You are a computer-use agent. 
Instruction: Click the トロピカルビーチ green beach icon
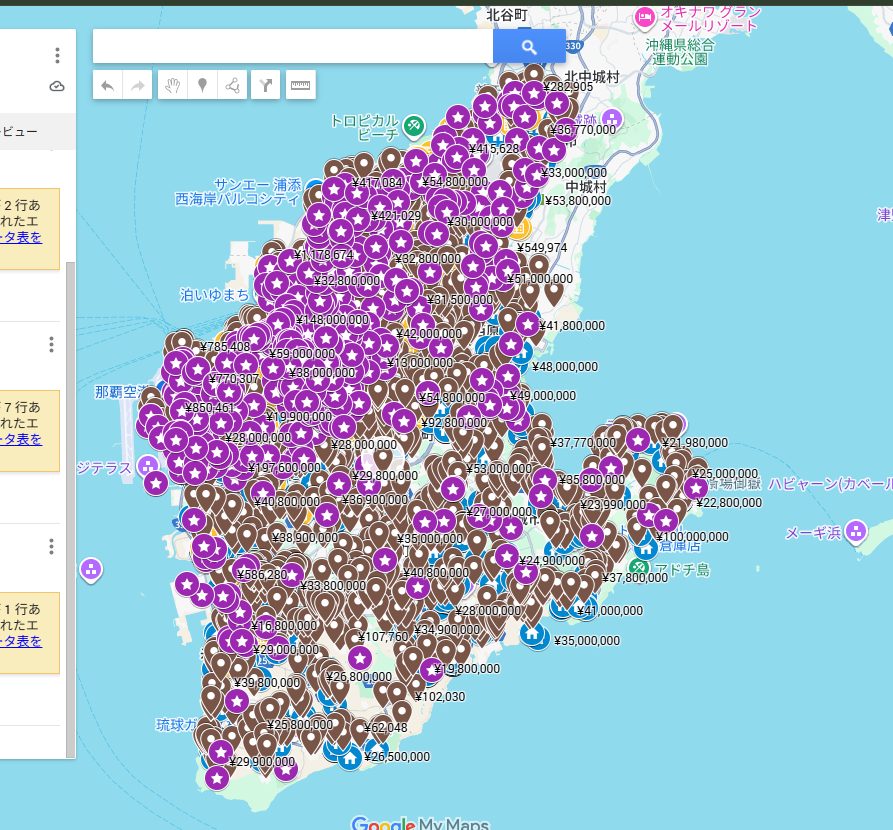point(414,126)
